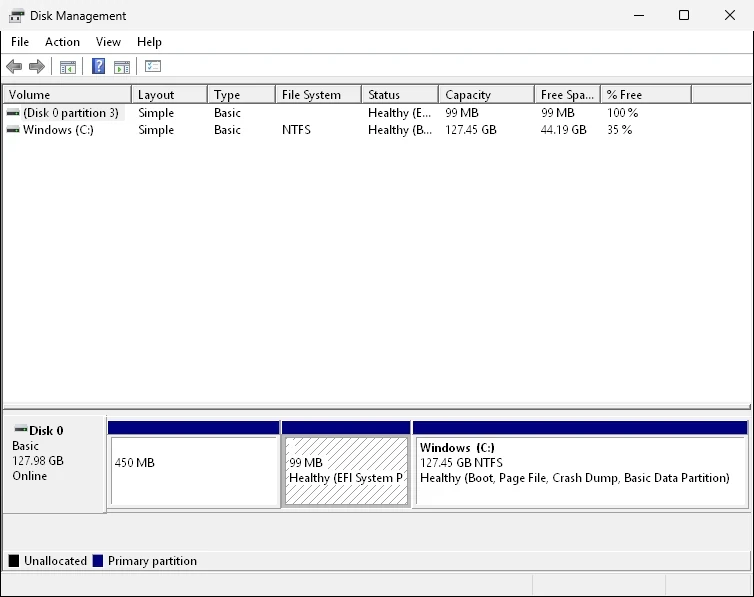Image resolution: width=754 pixels, height=597 pixels.
Task: Open Help via the blue question mark icon
Action: point(99,66)
